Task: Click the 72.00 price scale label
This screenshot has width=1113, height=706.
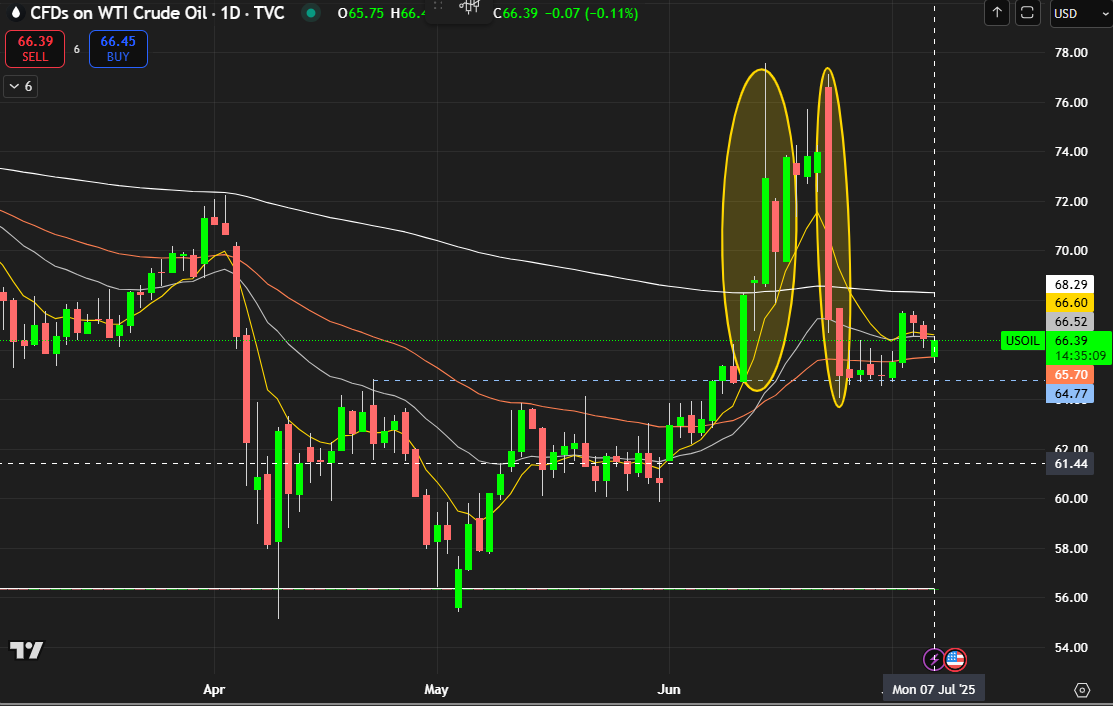Action: pyautogui.click(x=1070, y=202)
